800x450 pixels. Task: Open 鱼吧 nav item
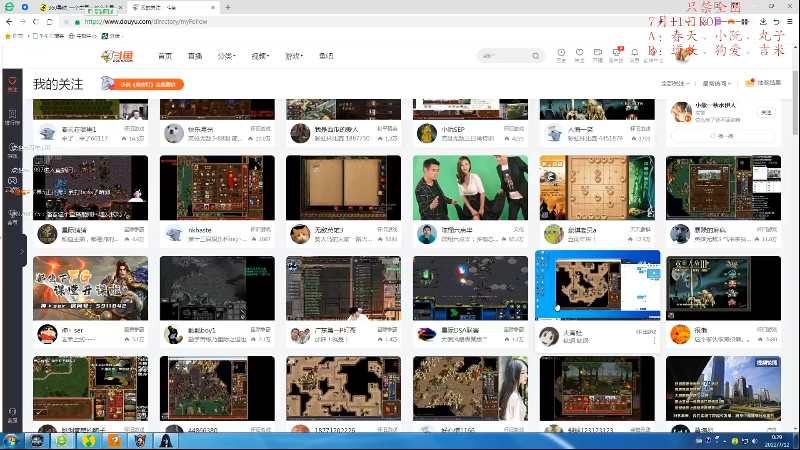point(326,56)
